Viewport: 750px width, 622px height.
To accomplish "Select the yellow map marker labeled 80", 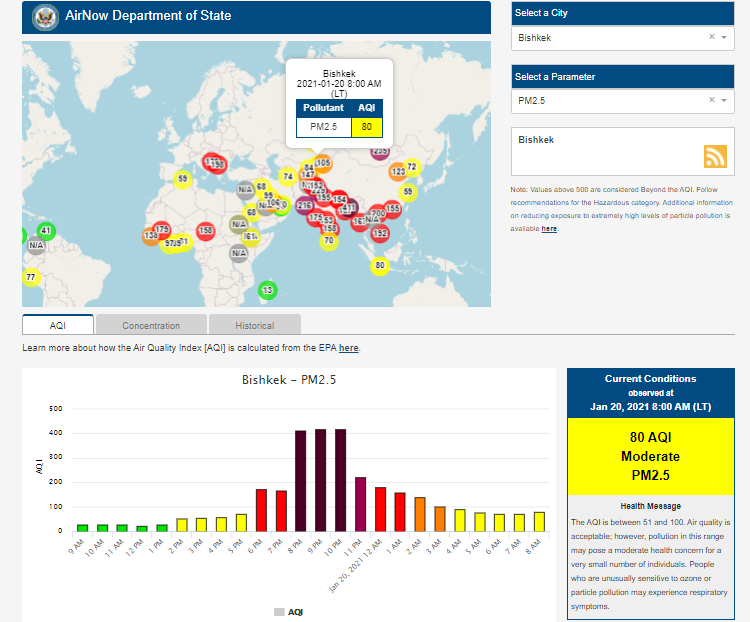I will pos(379,265).
